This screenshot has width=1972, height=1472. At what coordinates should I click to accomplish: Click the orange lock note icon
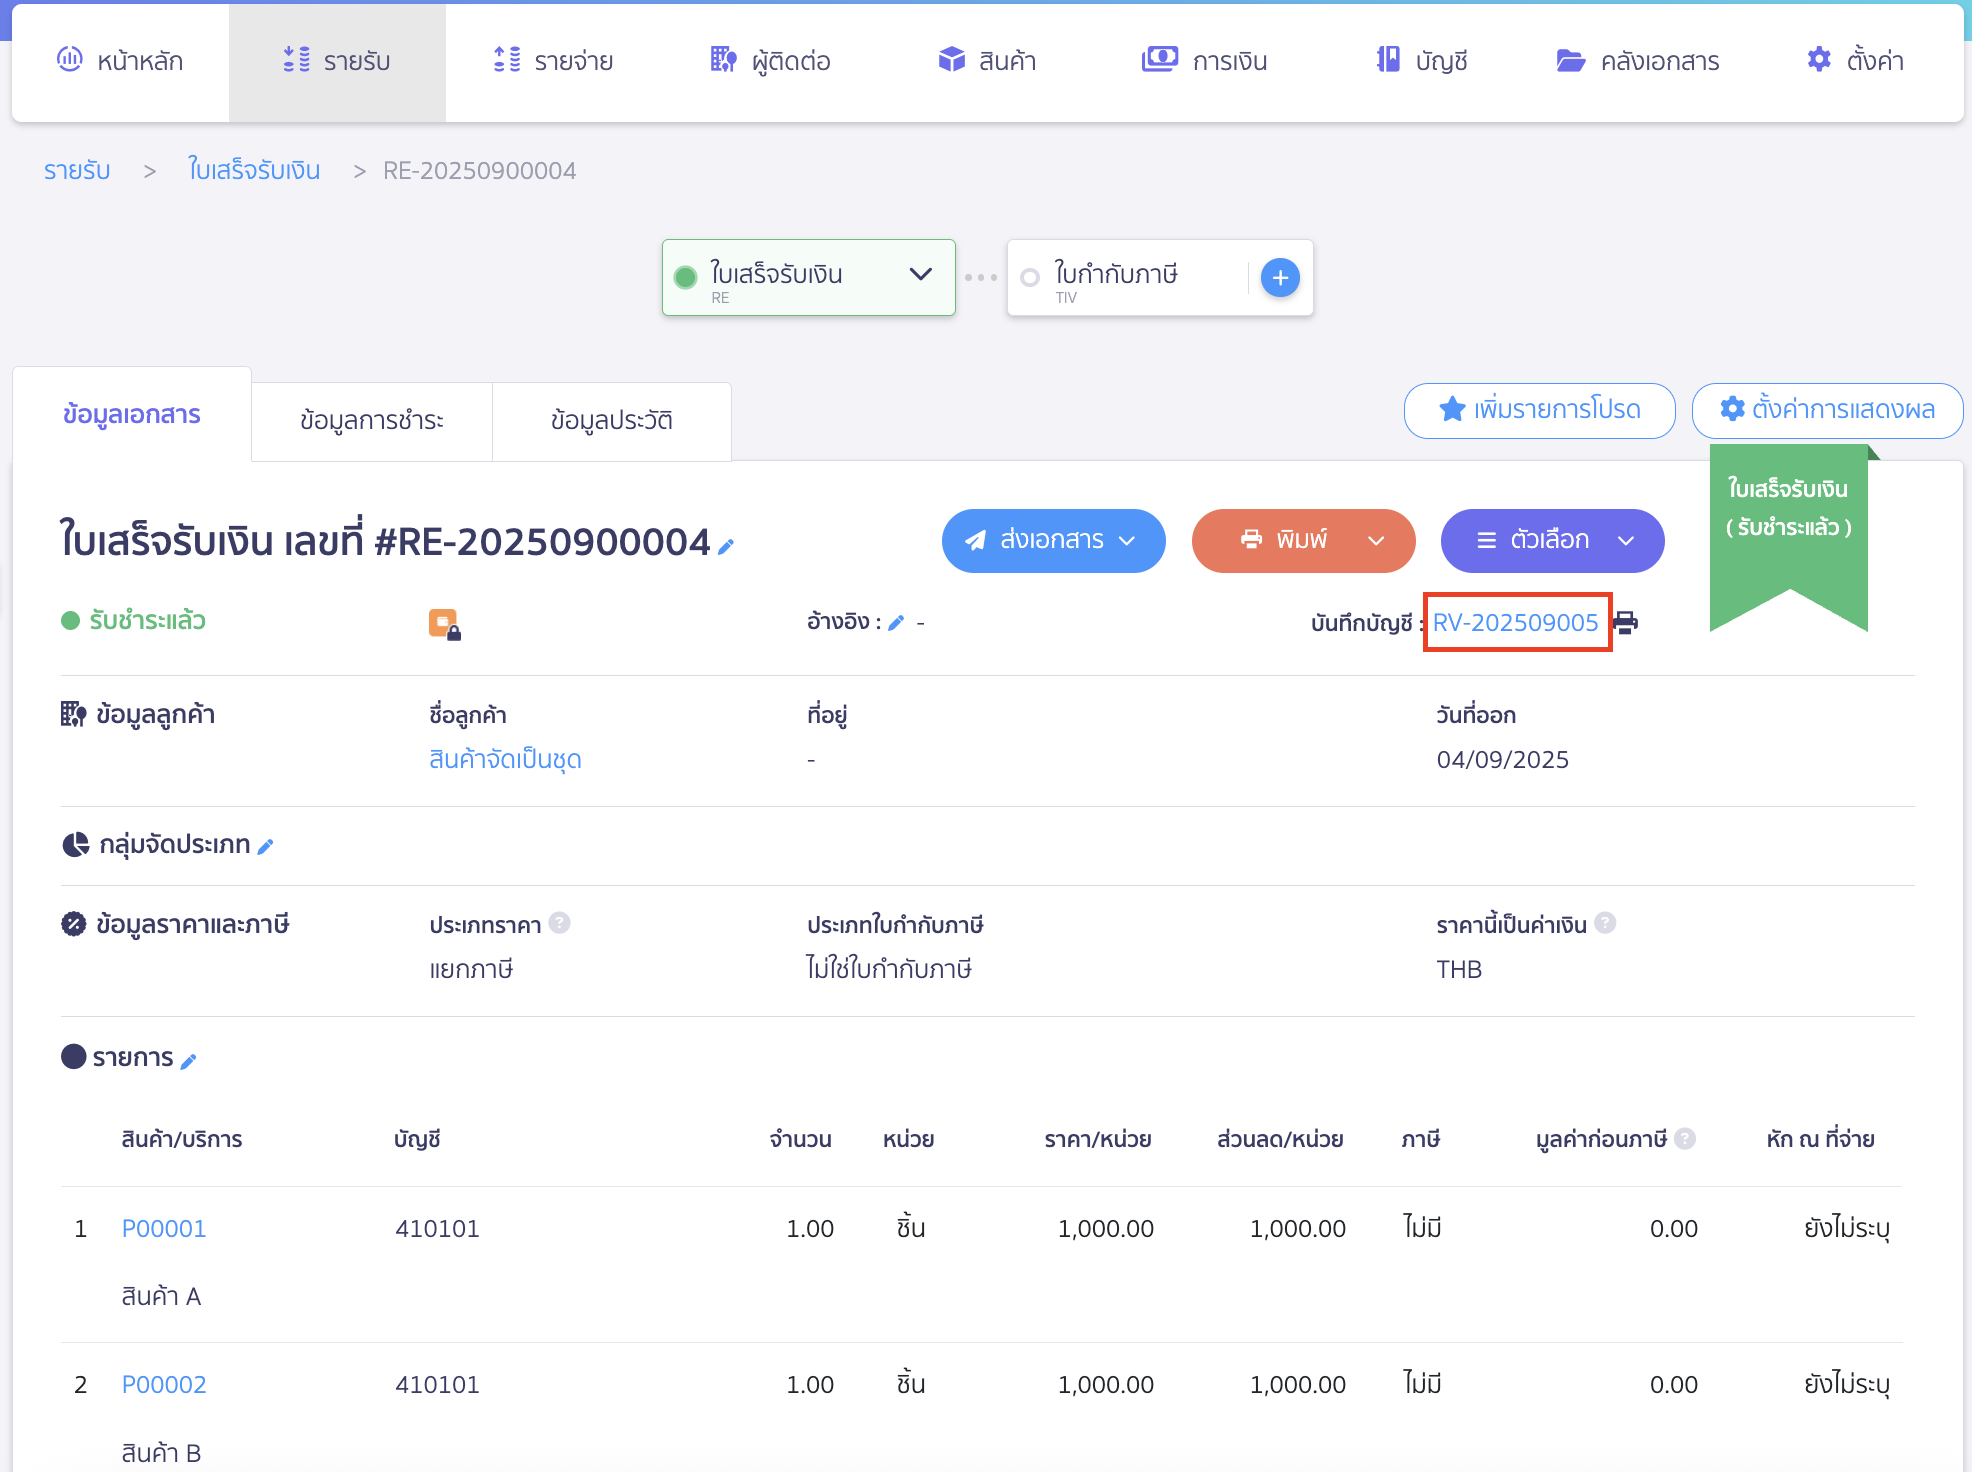[444, 624]
